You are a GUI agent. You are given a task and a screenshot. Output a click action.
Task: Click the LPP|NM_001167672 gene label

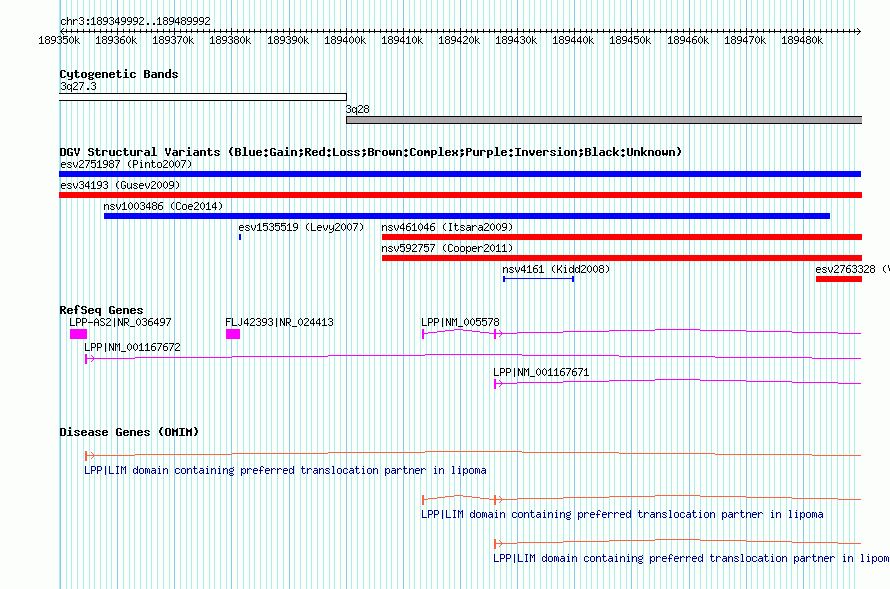[x=132, y=347]
